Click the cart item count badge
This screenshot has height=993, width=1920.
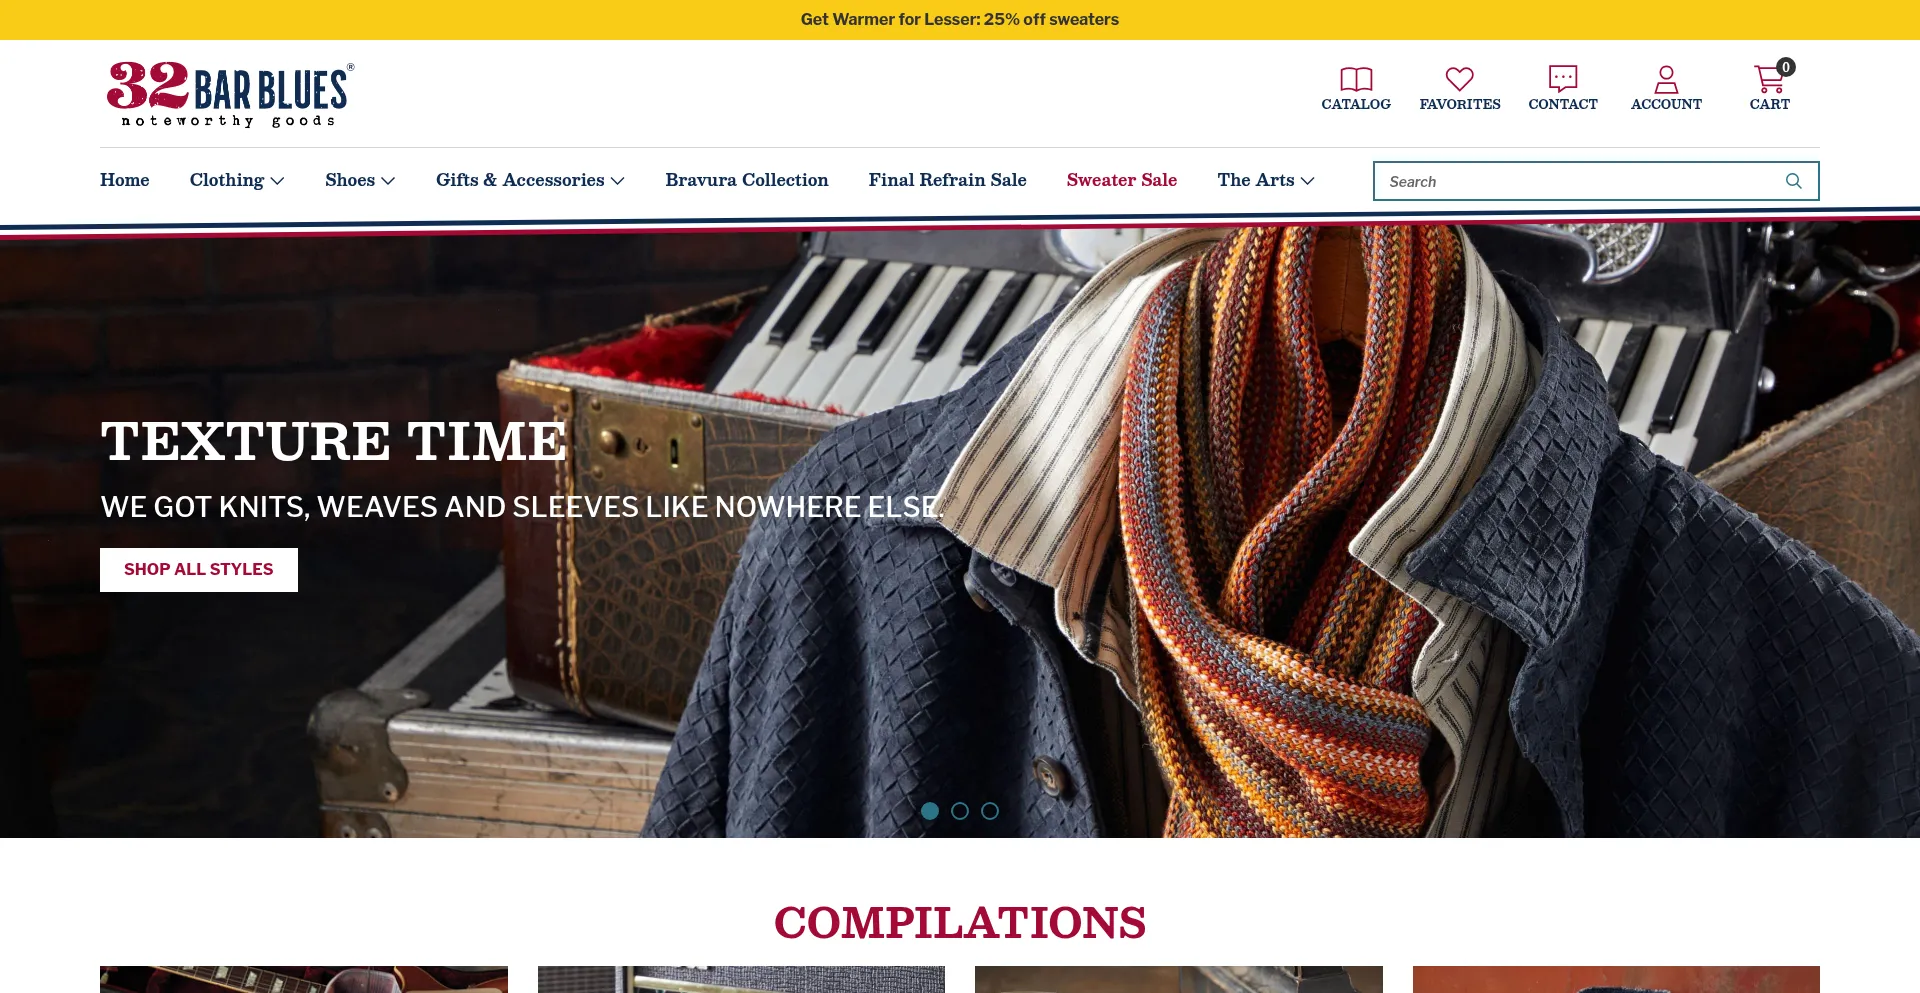coord(1786,67)
